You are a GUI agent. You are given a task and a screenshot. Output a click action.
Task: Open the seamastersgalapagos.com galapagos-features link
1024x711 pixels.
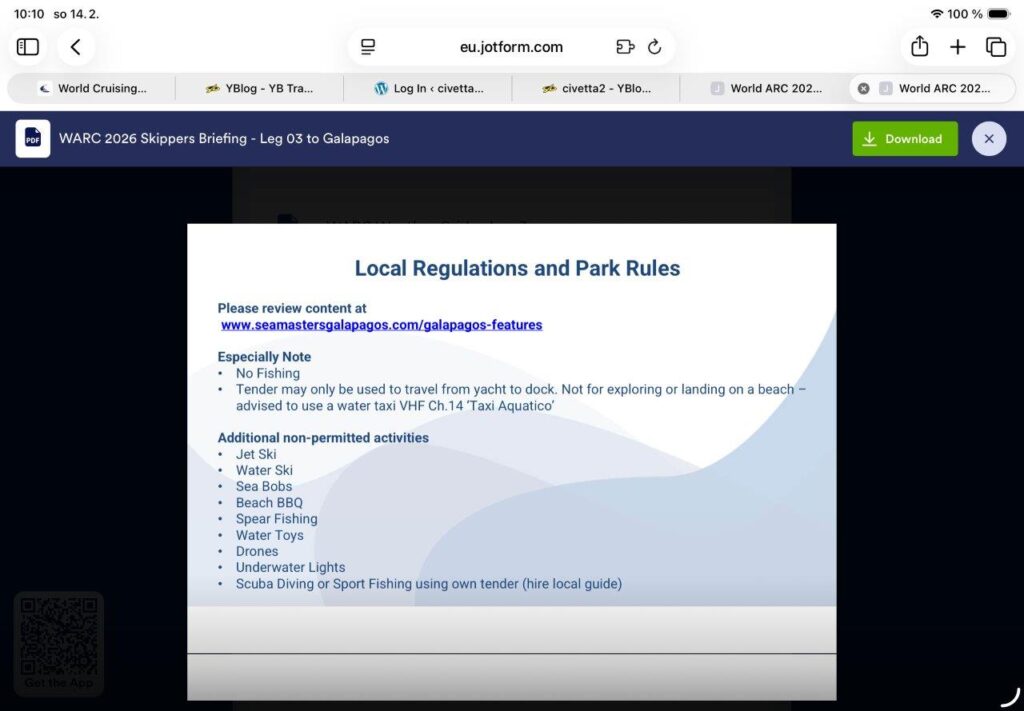(381, 325)
